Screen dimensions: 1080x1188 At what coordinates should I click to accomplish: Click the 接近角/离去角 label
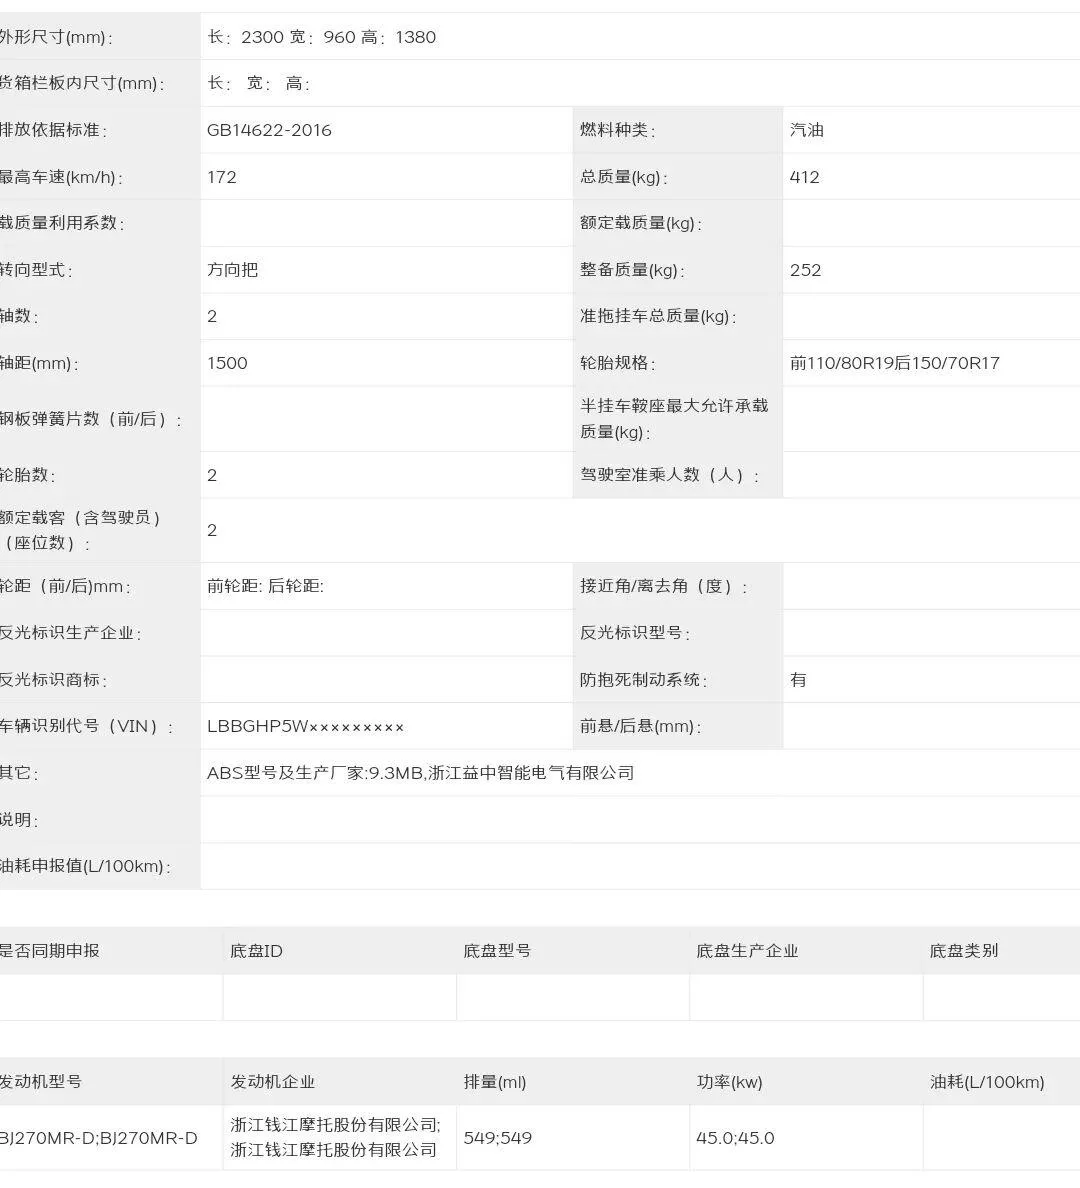point(663,586)
